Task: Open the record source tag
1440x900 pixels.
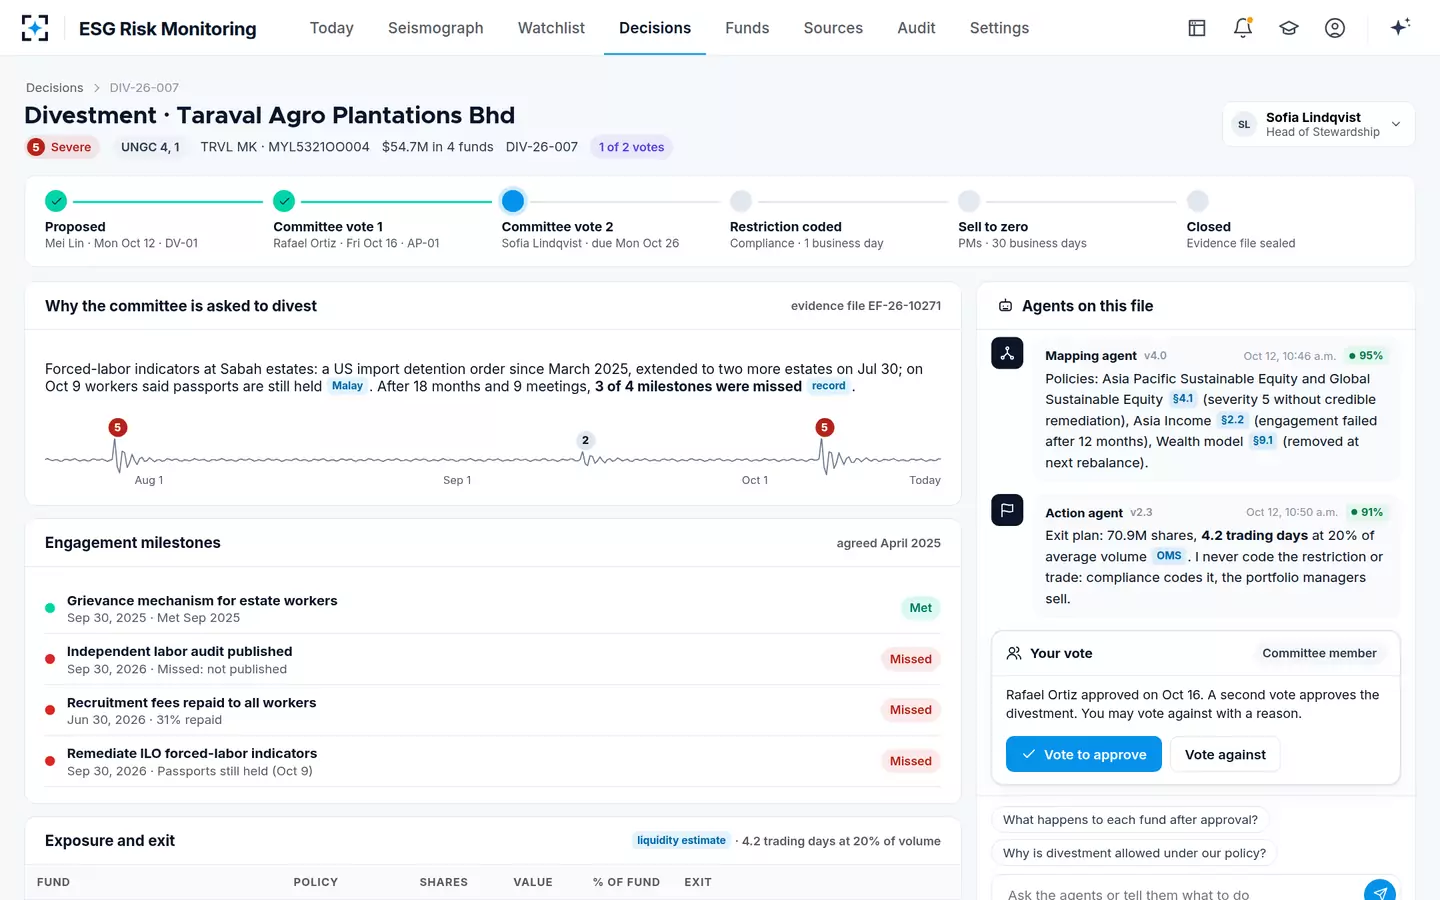Action: (829, 386)
